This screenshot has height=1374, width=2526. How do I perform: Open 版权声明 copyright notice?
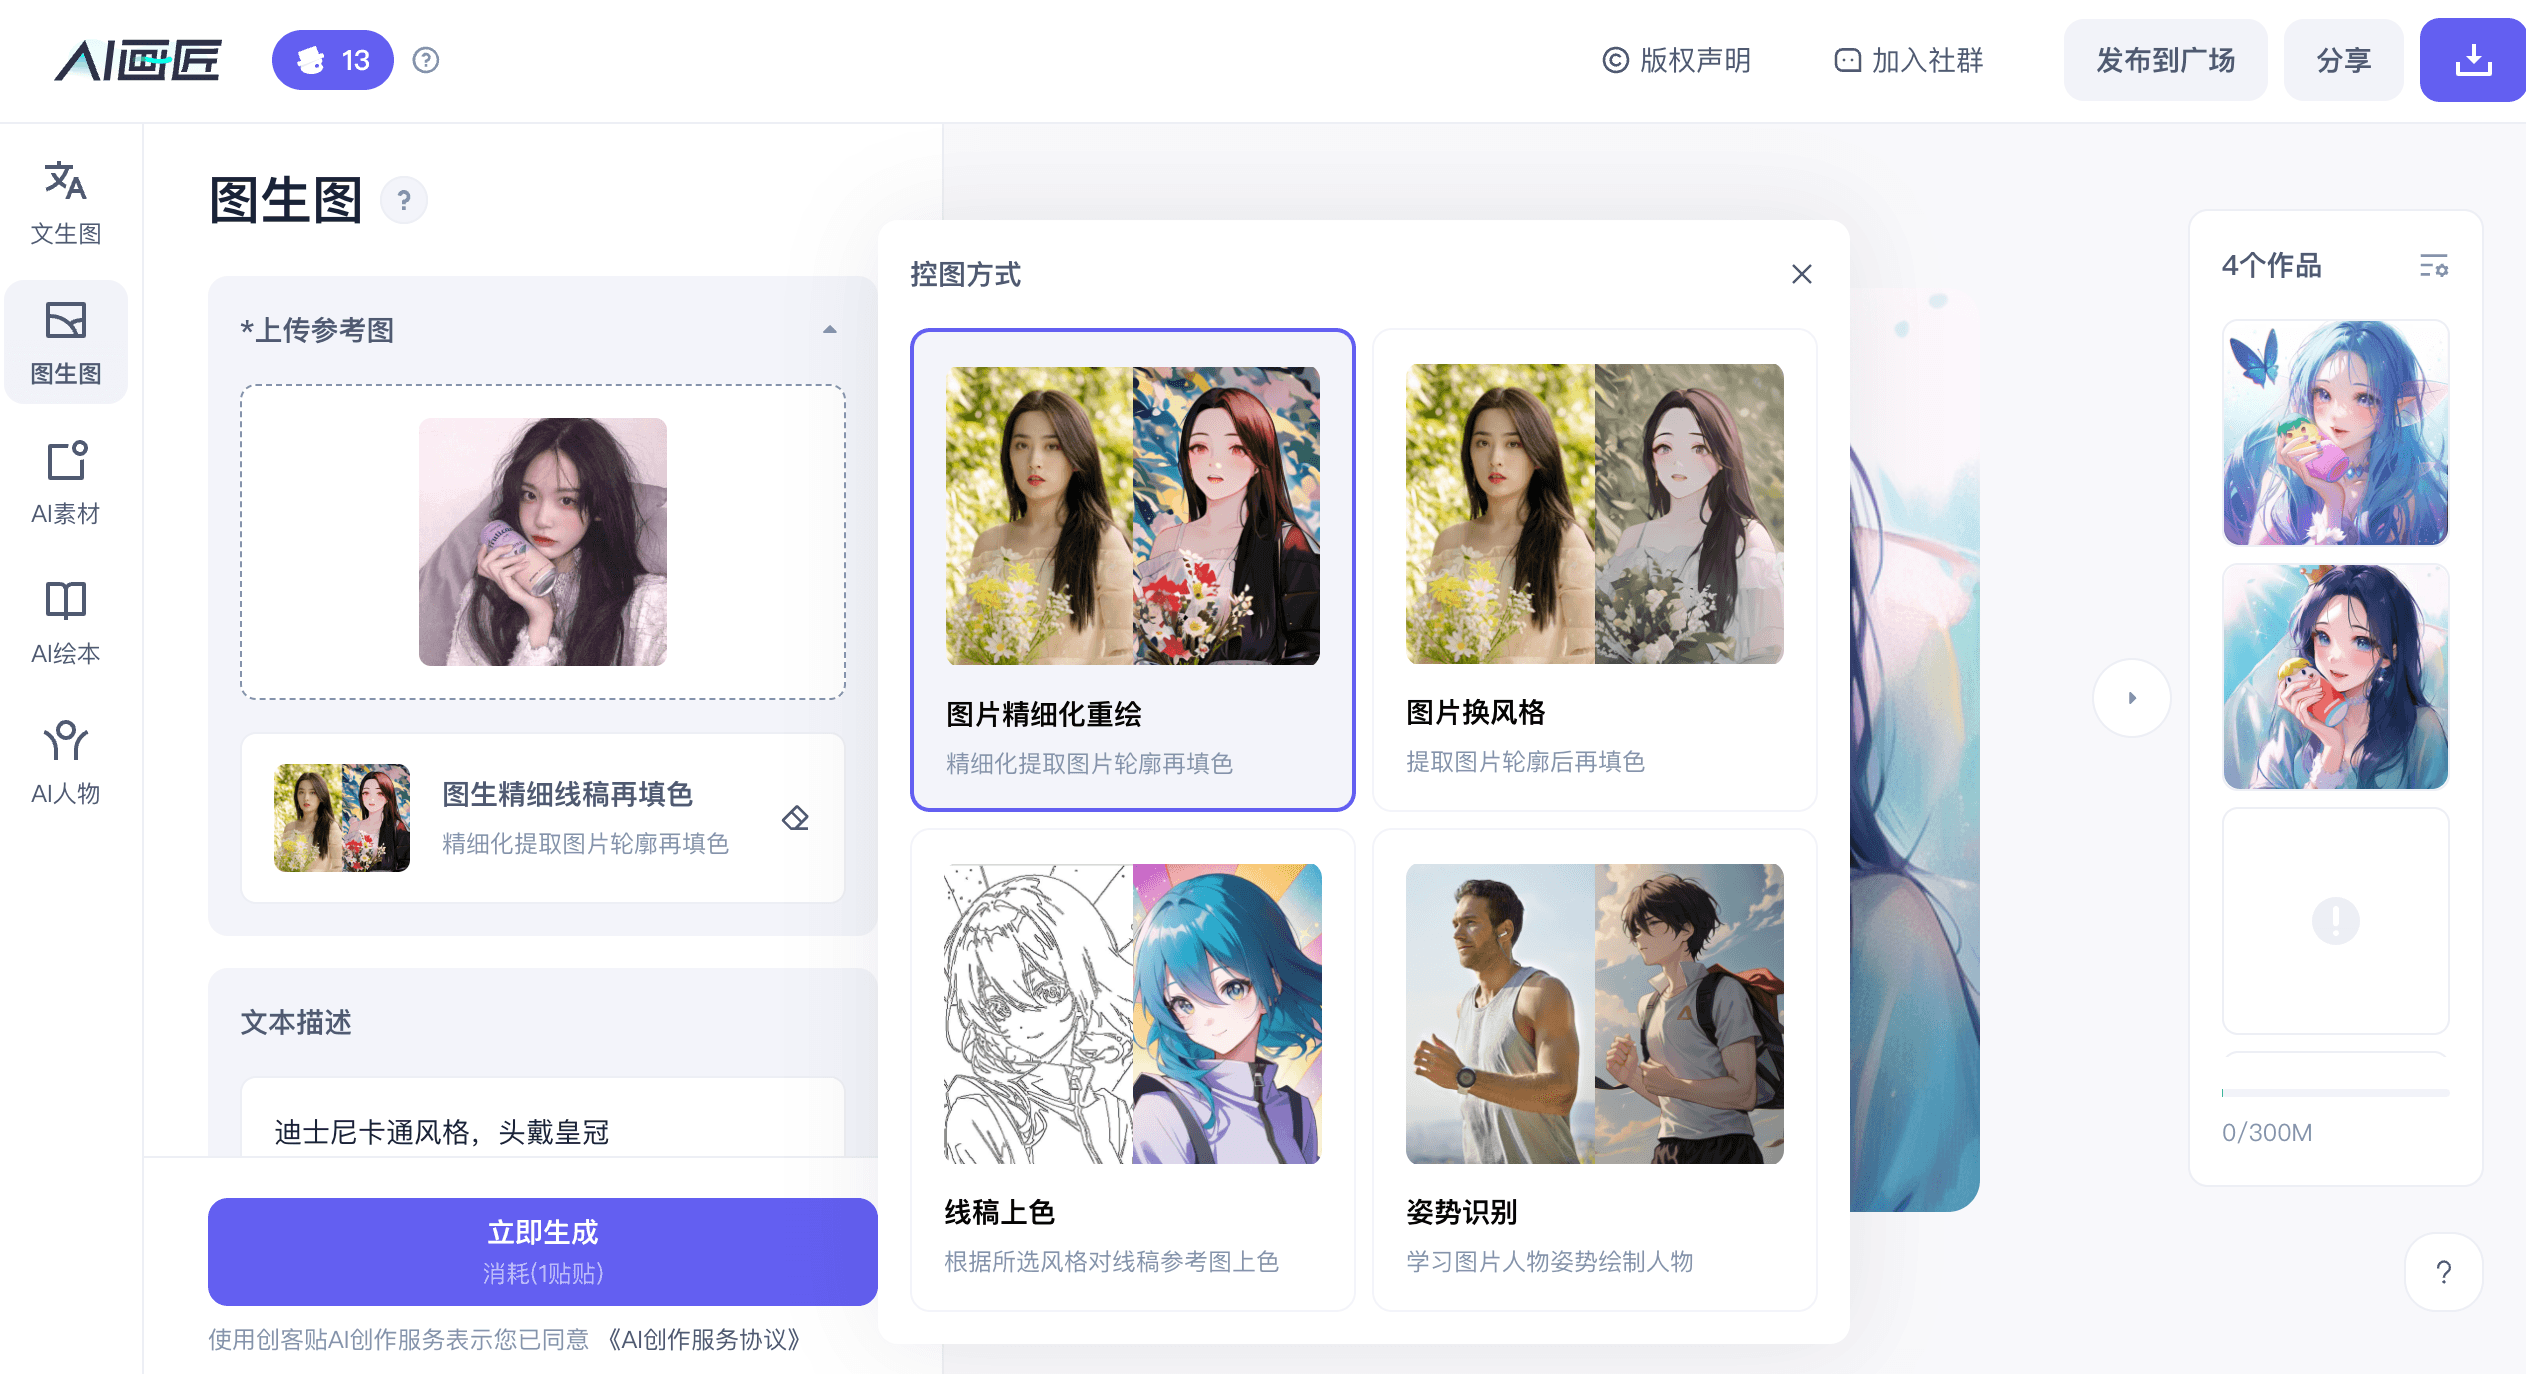coord(1677,60)
